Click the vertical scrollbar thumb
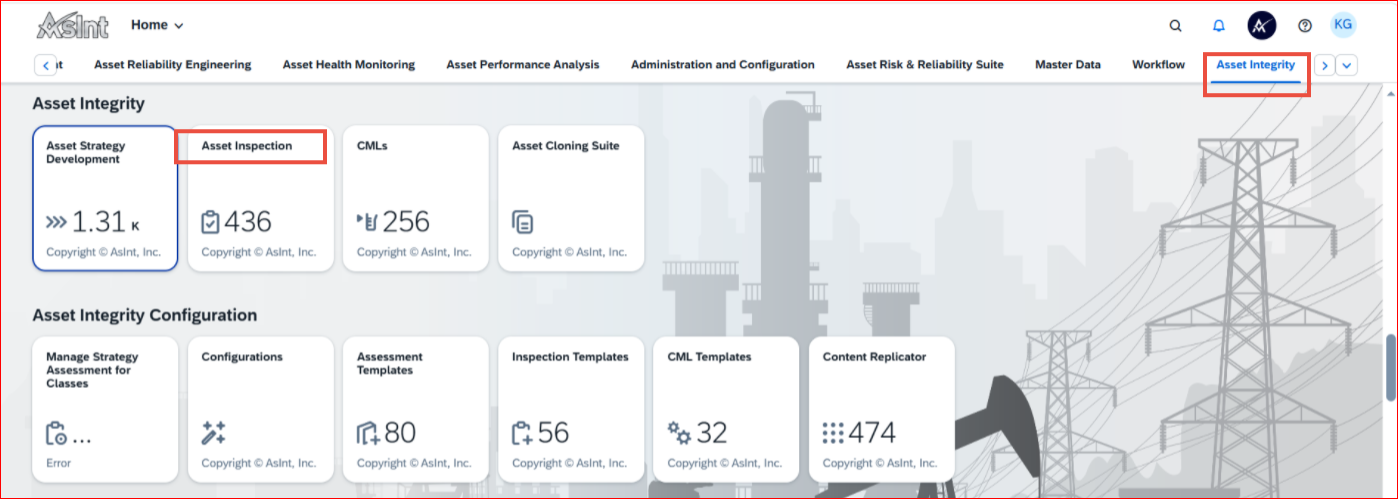 coord(1389,368)
